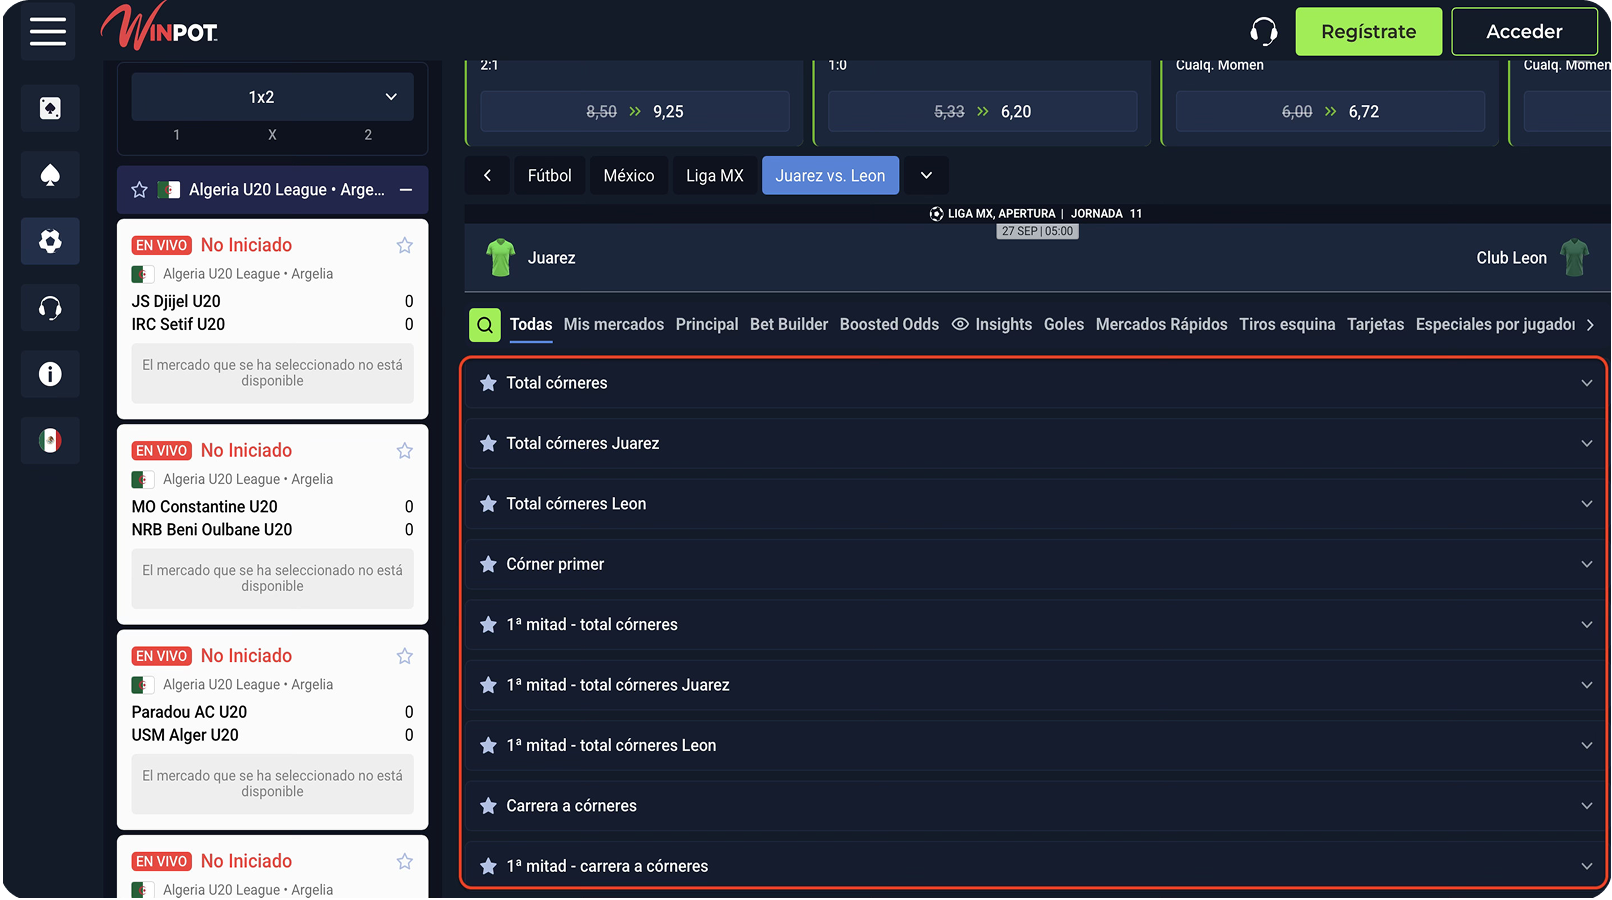Toggle star for 1ª mitad - carrera a córneres
Image resolution: width=1612 pixels, height=900 pixels.
tap(488, 867)
